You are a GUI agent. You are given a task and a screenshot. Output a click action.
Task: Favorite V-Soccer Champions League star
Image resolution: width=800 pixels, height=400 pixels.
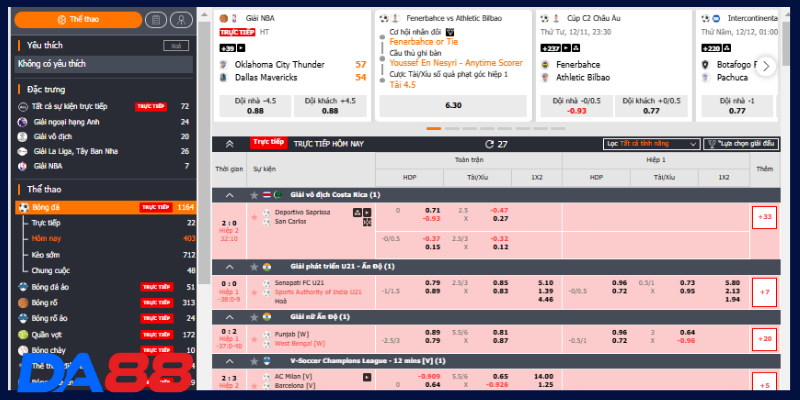point(254,361)
